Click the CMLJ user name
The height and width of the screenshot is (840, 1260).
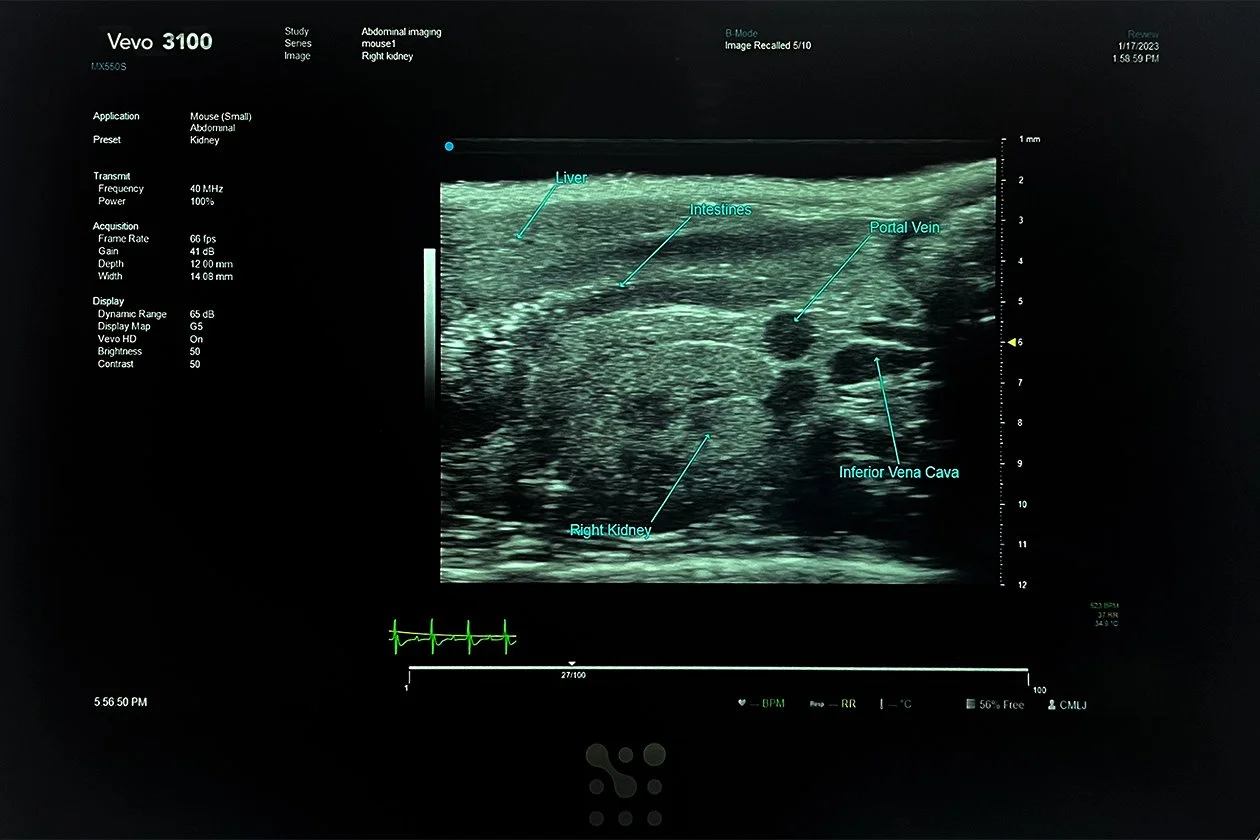click(1074, 705)
